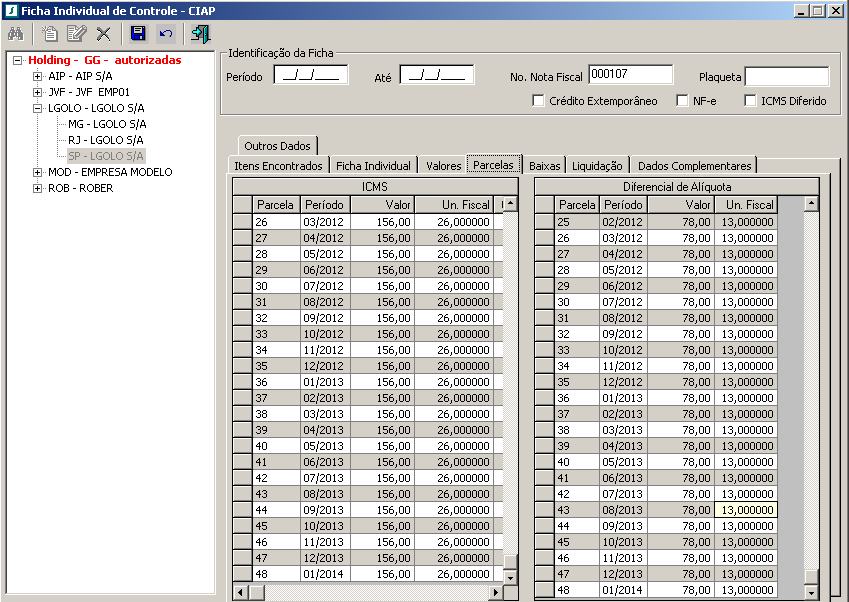Viewport: 849px width, 602px height.
Task: Click the No. Nota Fiscal field
Action: 630,75
